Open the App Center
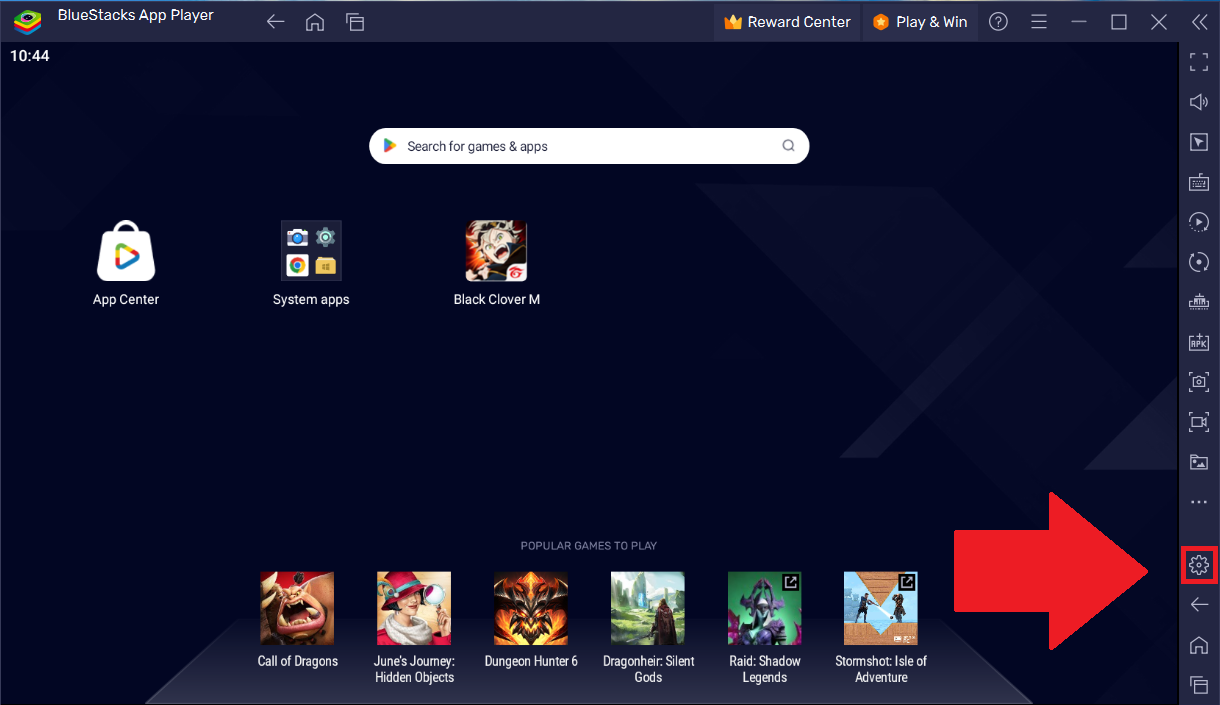1220x705 pixels. (x=125, y=250)
